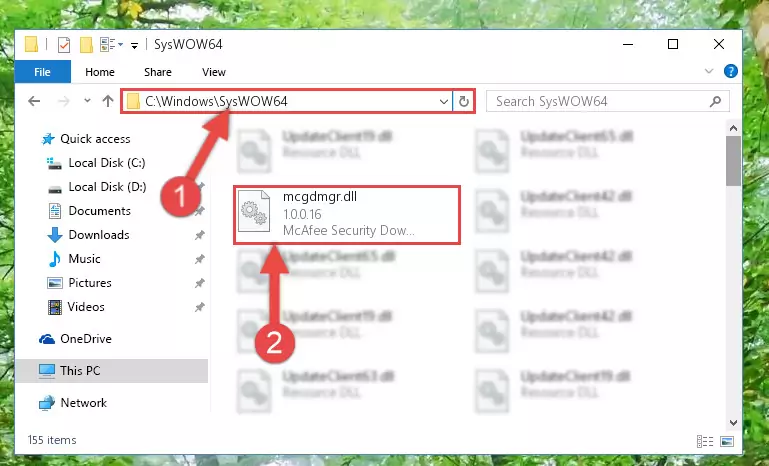Click the vertical scrollbar up arrow
Screen dimensions: 769x466
click(733, 129)
